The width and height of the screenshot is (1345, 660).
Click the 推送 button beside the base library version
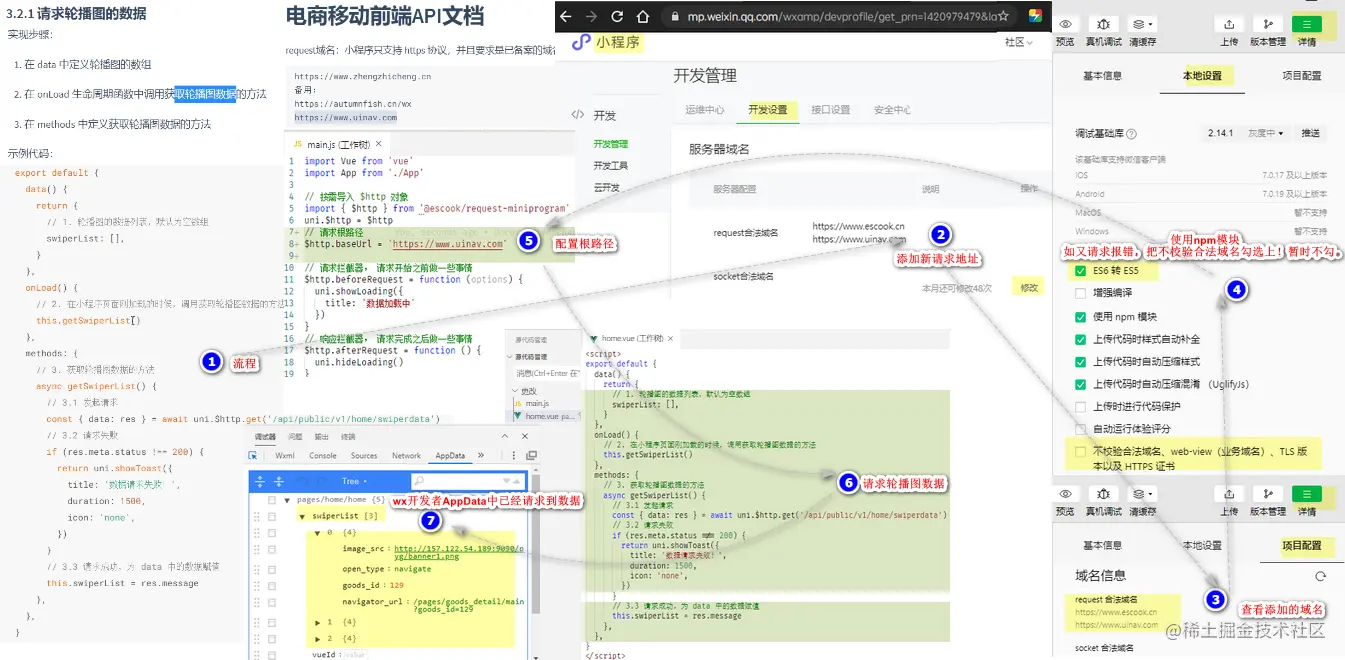[1310, 133]
